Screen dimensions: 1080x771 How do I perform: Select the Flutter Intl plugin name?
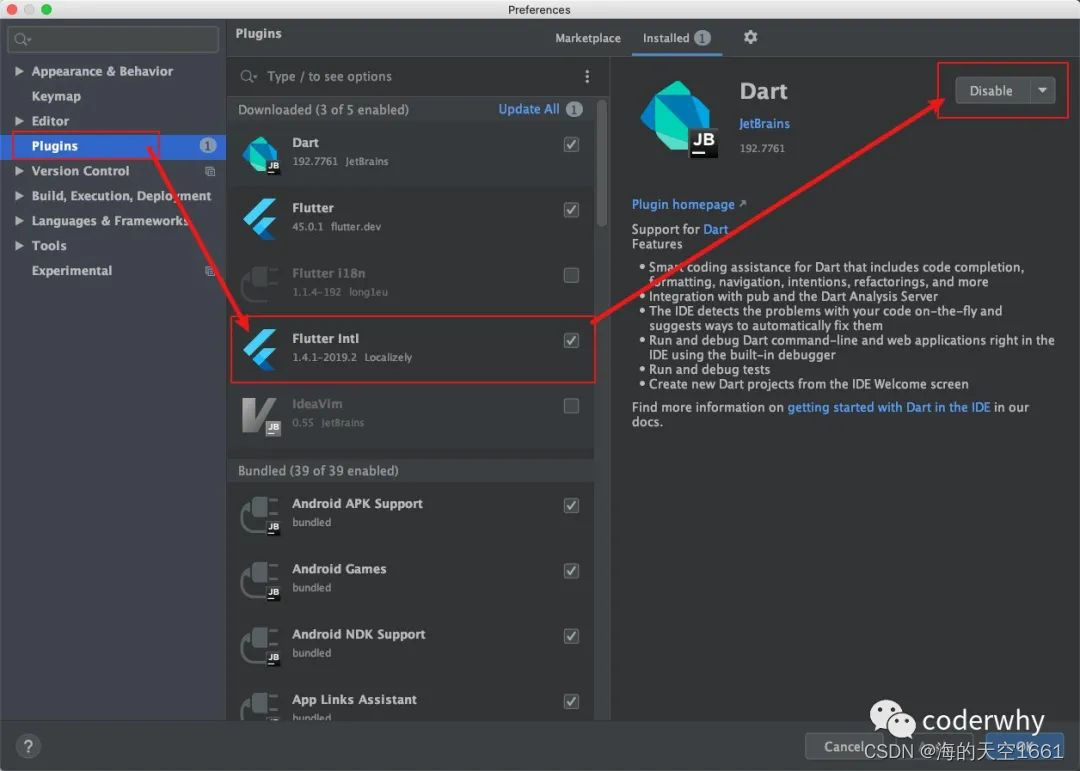(x=325, y=338)
